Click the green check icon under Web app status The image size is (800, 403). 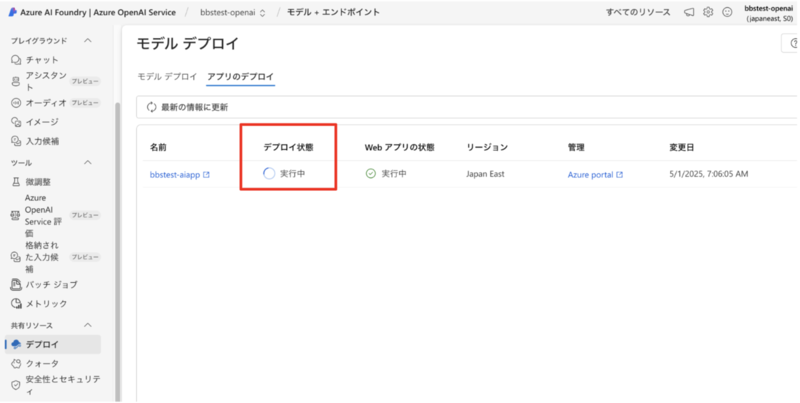click(x=371, y=174)
